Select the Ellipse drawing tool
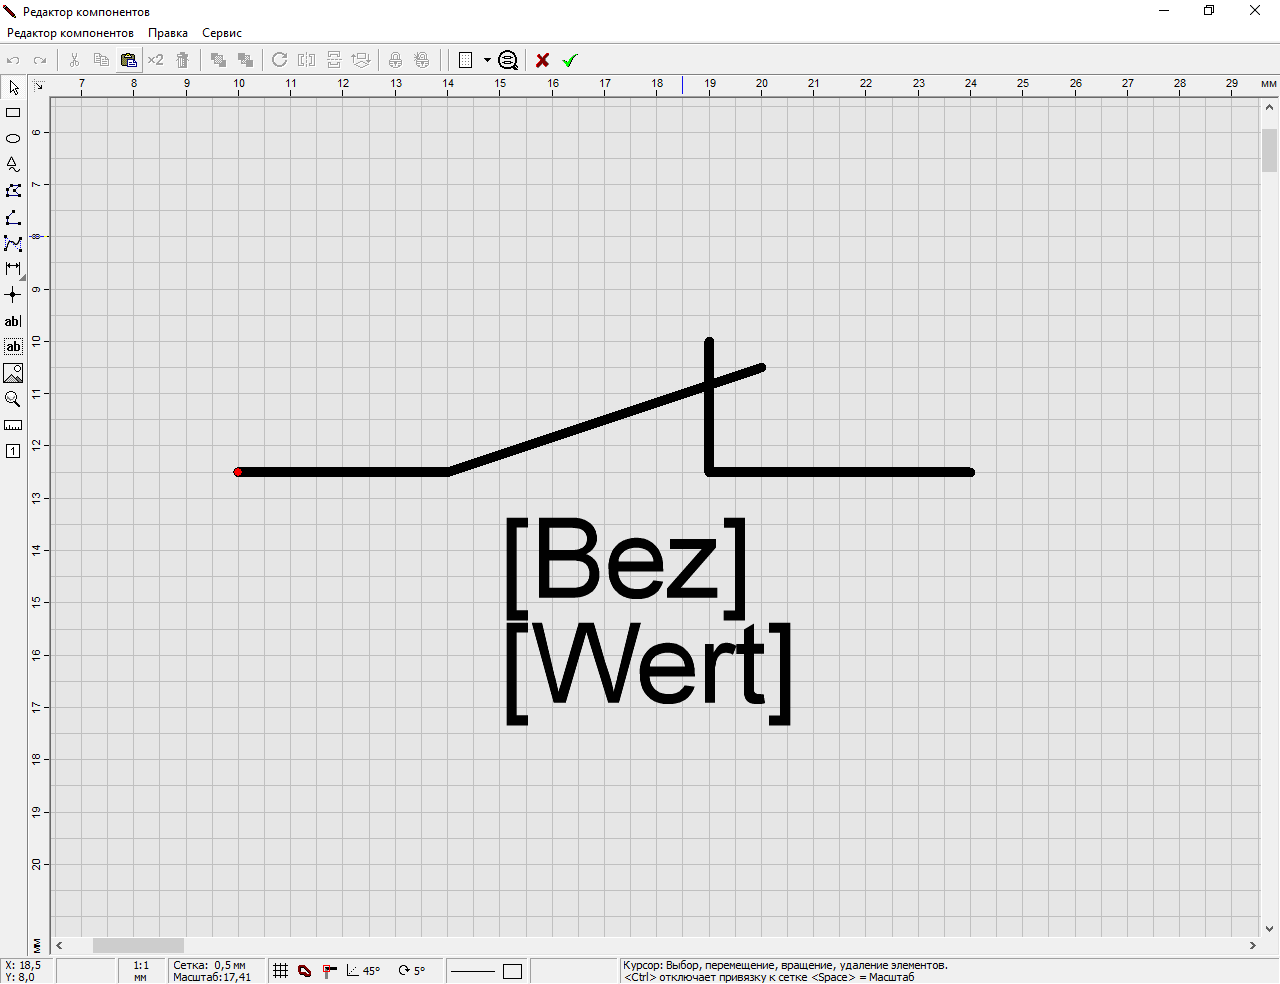The height and width of the screenshot is (984, 1280). (13, 139)
